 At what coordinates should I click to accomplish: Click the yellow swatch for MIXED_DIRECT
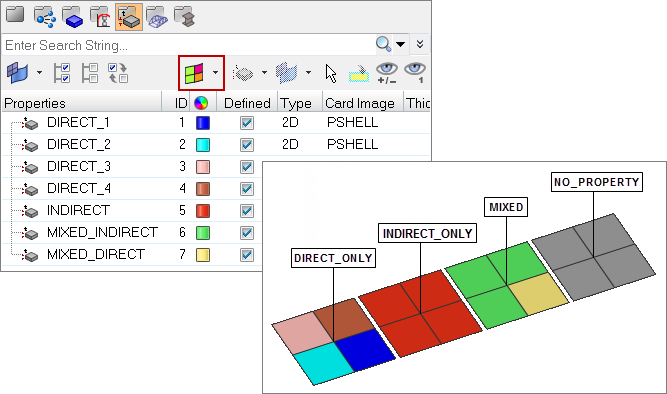coord(203,255)
